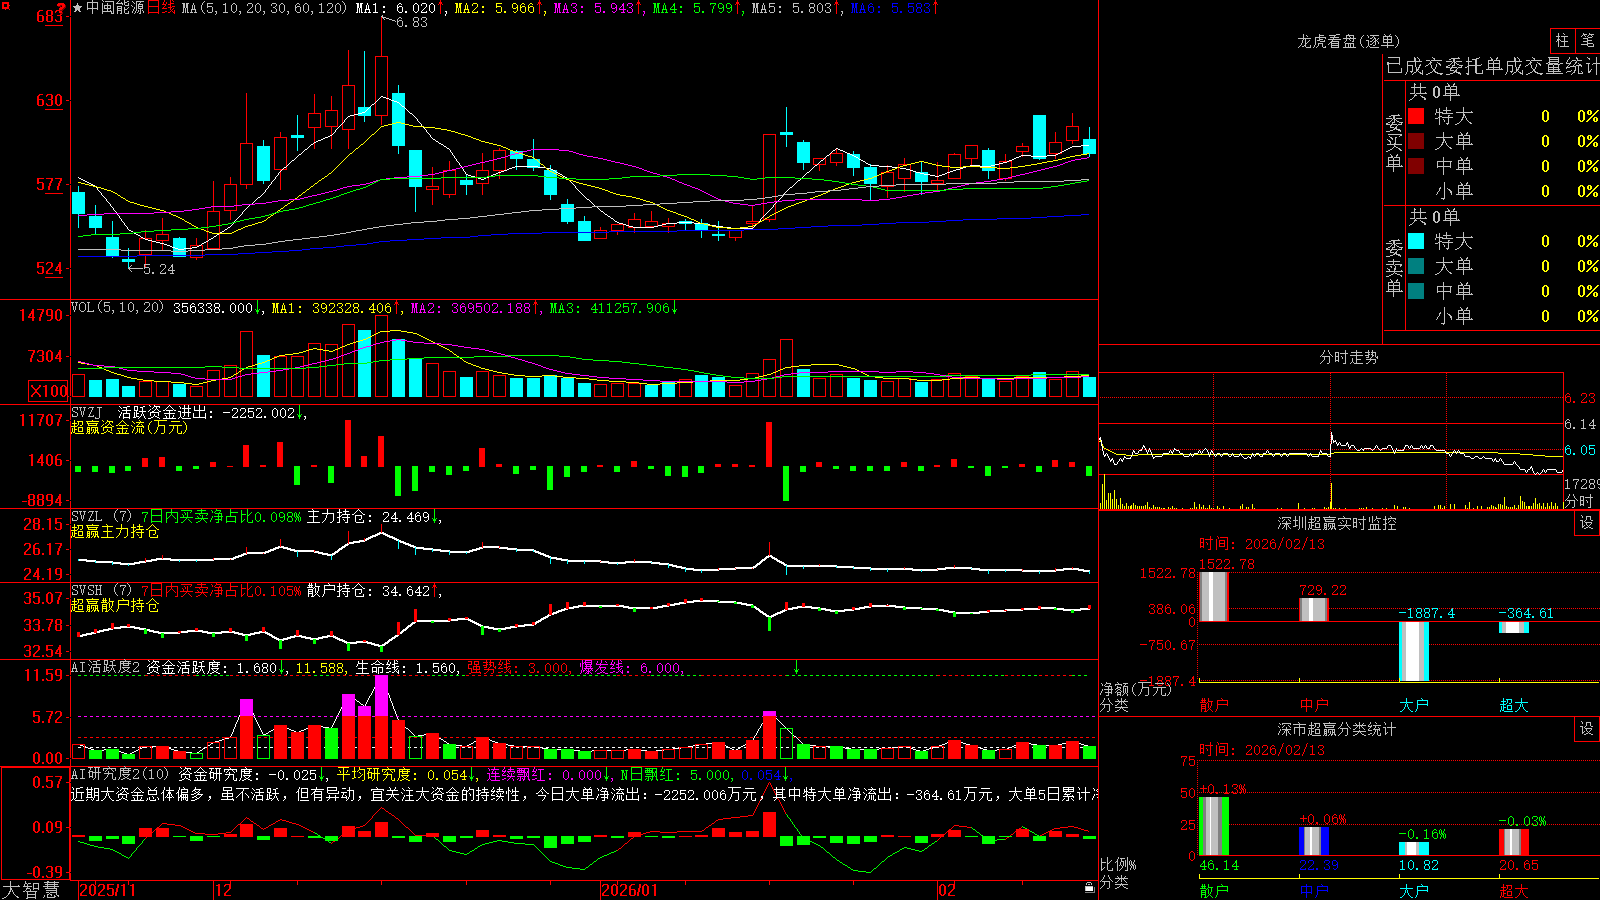Click the 时间: 2026/02/13 under 实时监控
The height and width of the screenshot is (900, 1600).
[x=1262, y=544]
